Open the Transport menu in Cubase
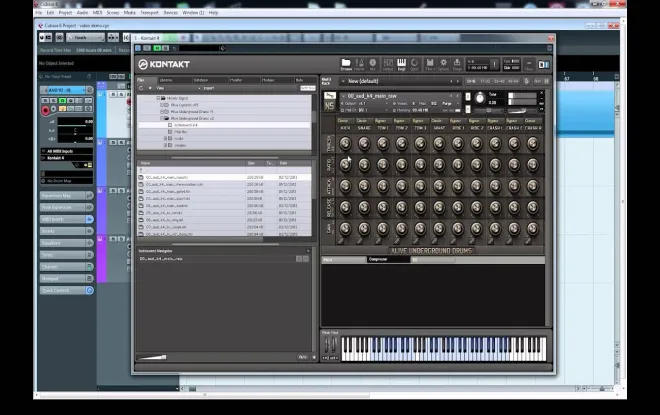The width and height of the screenshot is (660, 415). (149, 13)
